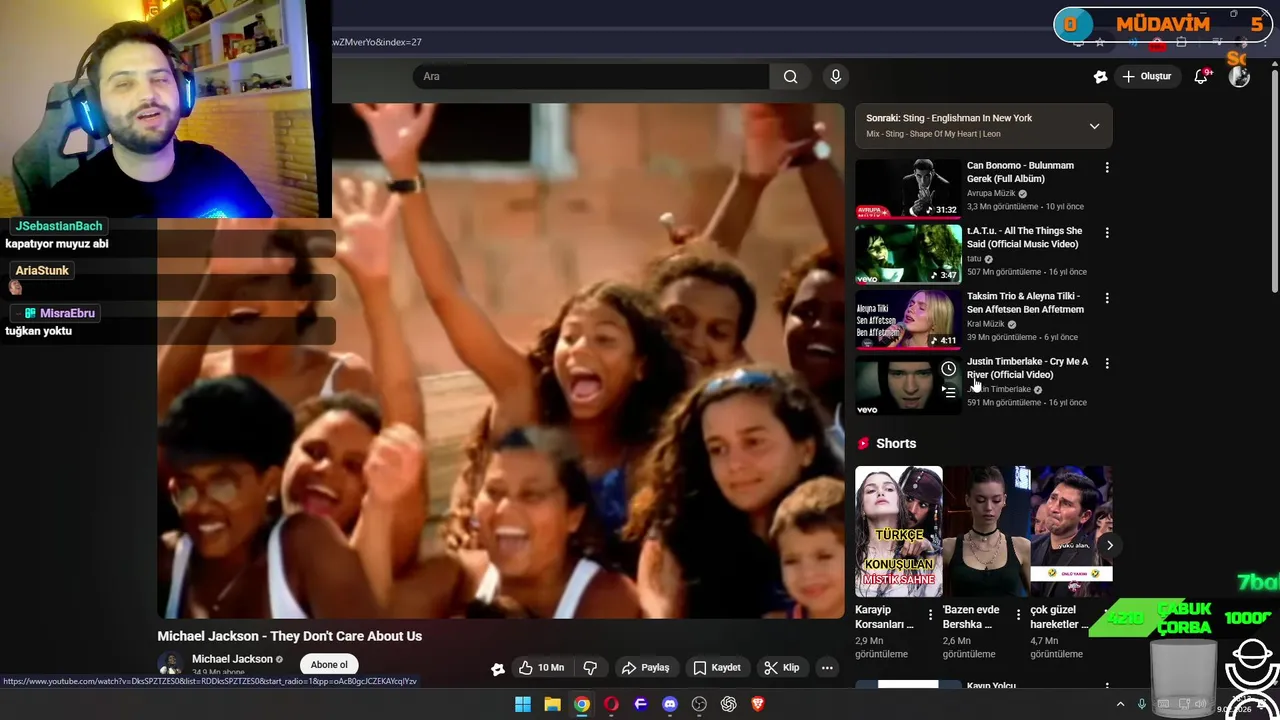The image size is (1280, 720).
Task: Open options menu for Can Bonomo video
Action: [1106, 167]
